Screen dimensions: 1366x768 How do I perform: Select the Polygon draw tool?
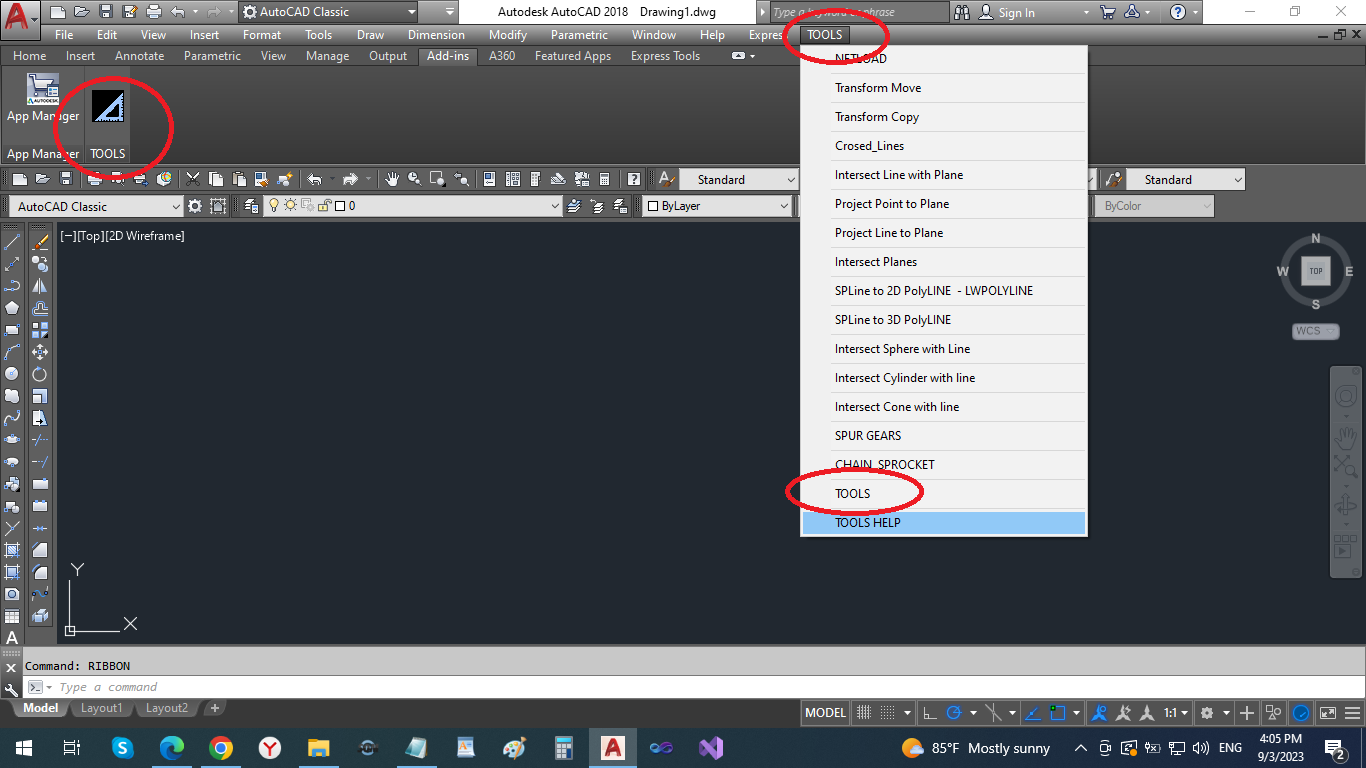(x=12, y=307)
